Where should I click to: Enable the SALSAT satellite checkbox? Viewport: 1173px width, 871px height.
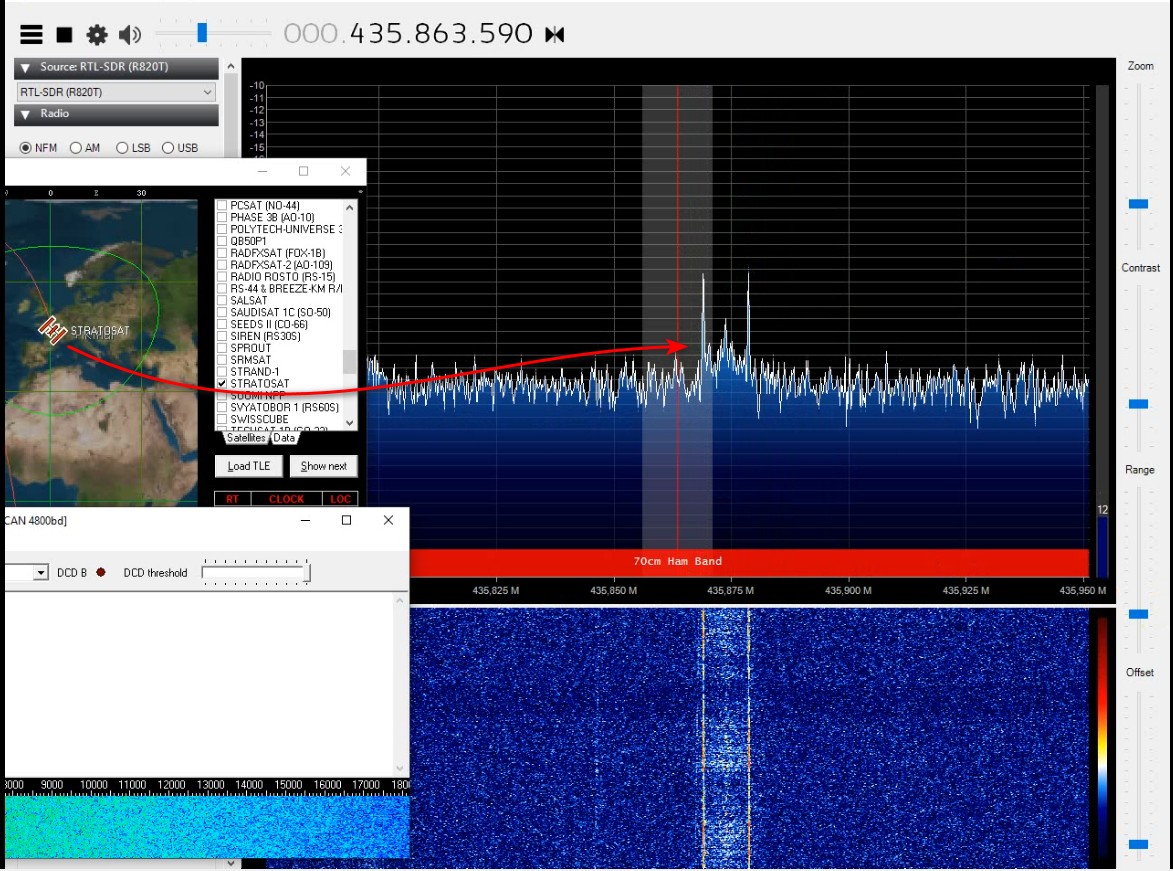[x=222, y=300]
